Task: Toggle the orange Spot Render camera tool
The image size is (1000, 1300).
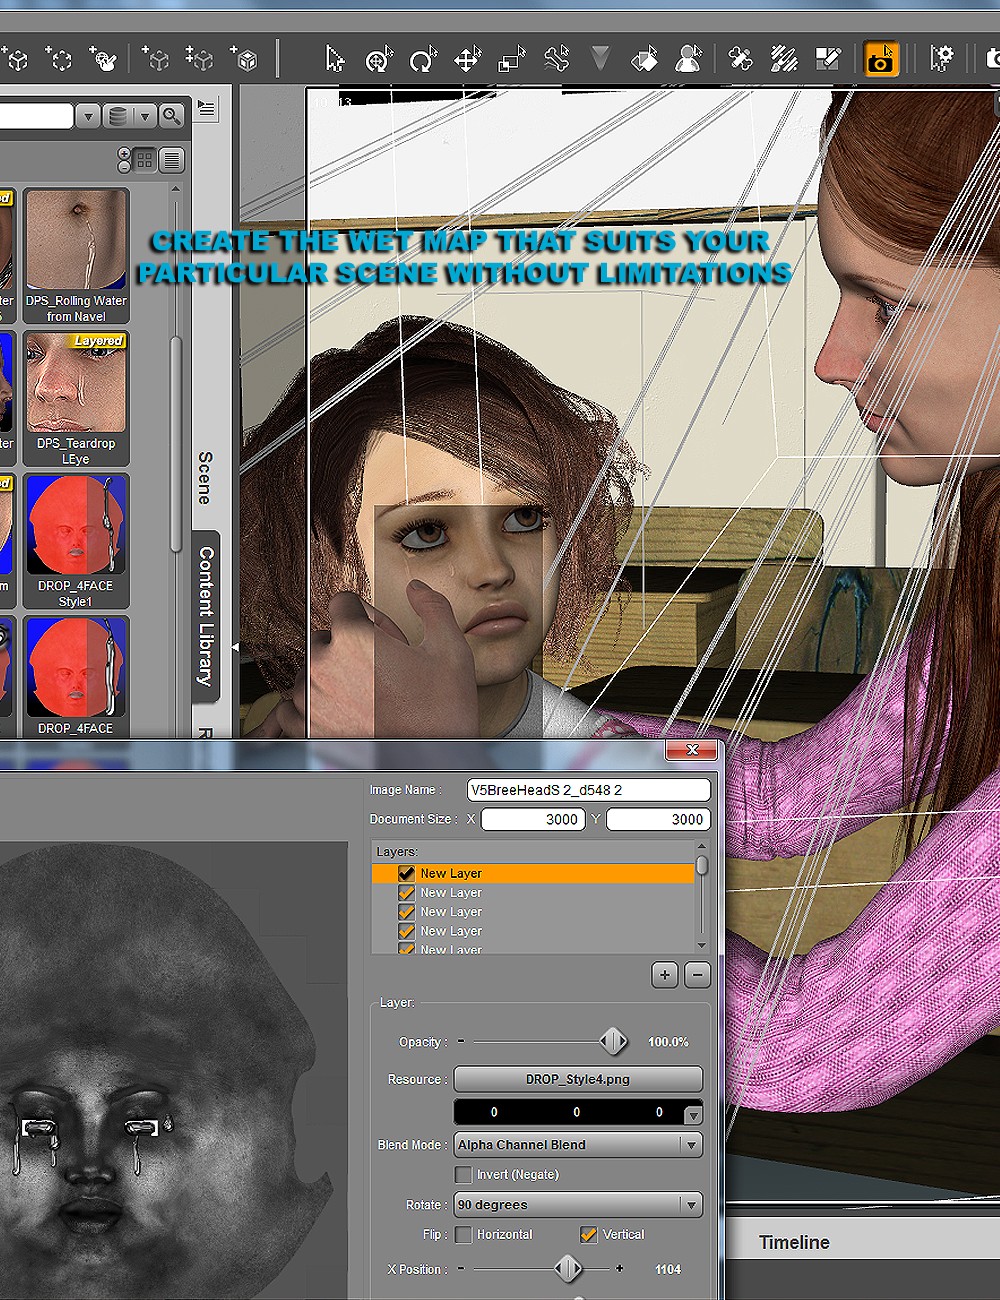Action: [881, 59]
